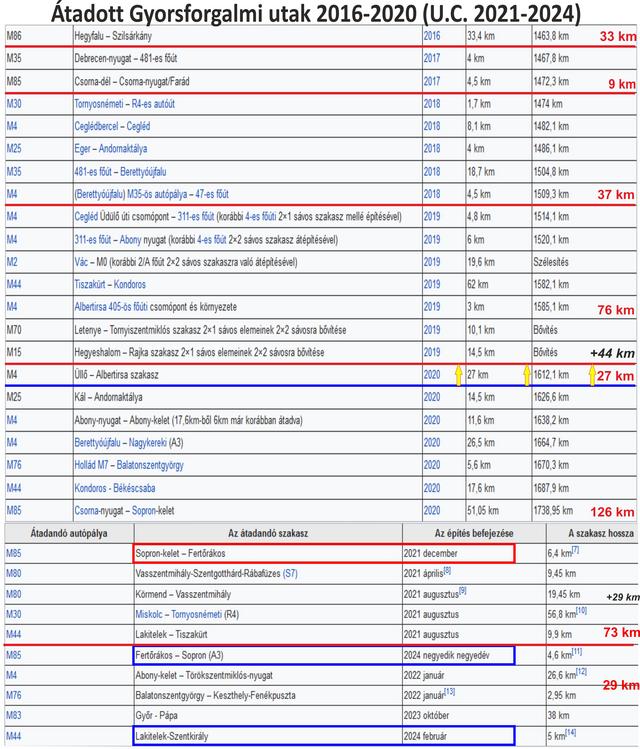Select the 'Üllő – Albertirsa szakasz' cell
The height and width of the screenshot is (749, 640).
(x=247, y=374)
